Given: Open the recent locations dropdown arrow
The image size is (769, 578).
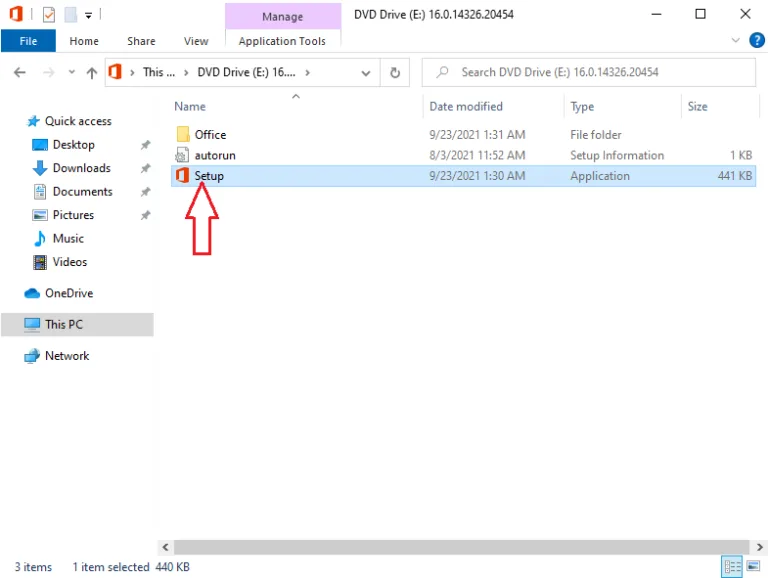Looking at the screenshot, I should [x=71, y=72].
